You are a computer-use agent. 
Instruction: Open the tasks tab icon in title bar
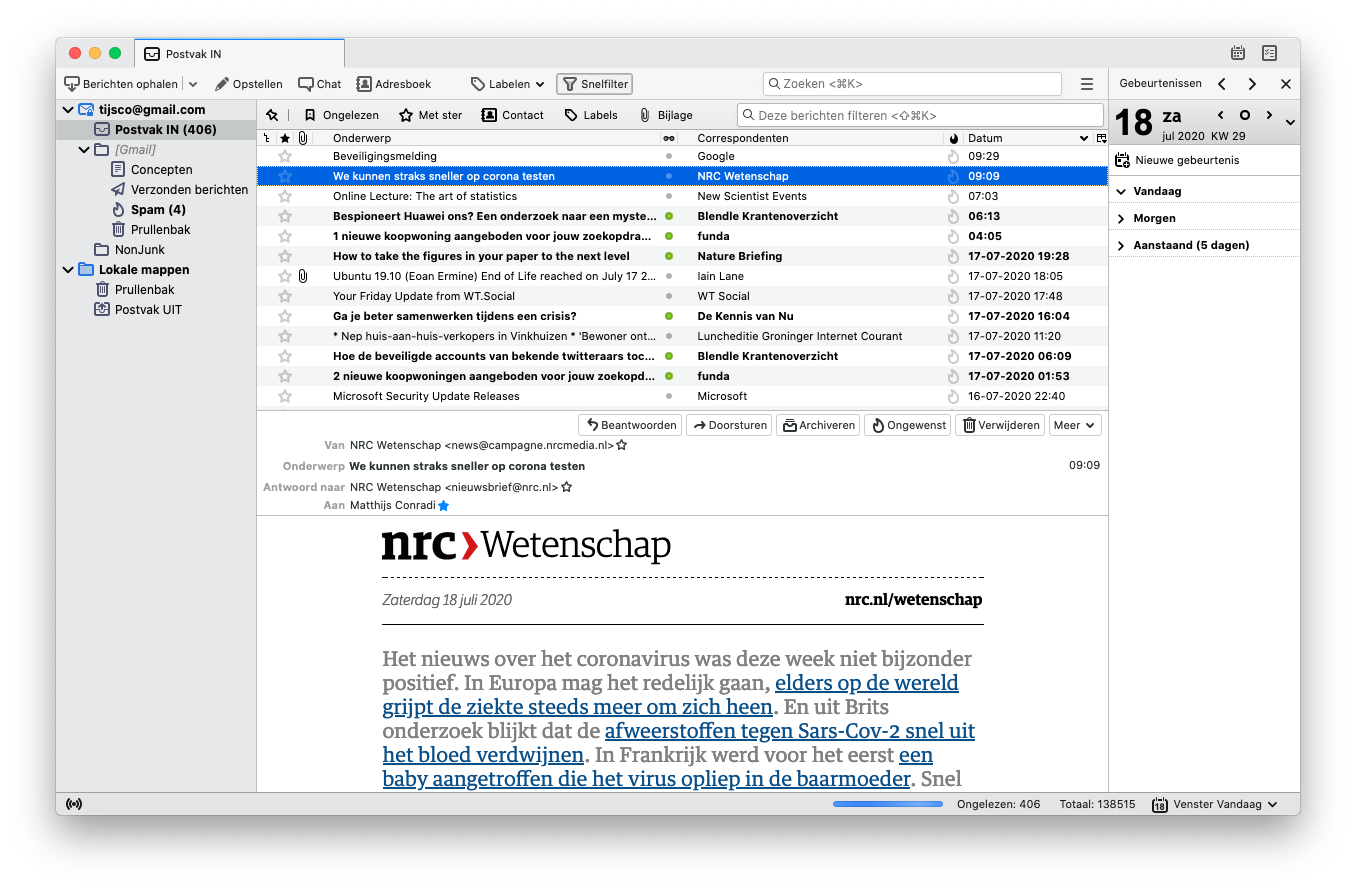tap(1269, 53)
